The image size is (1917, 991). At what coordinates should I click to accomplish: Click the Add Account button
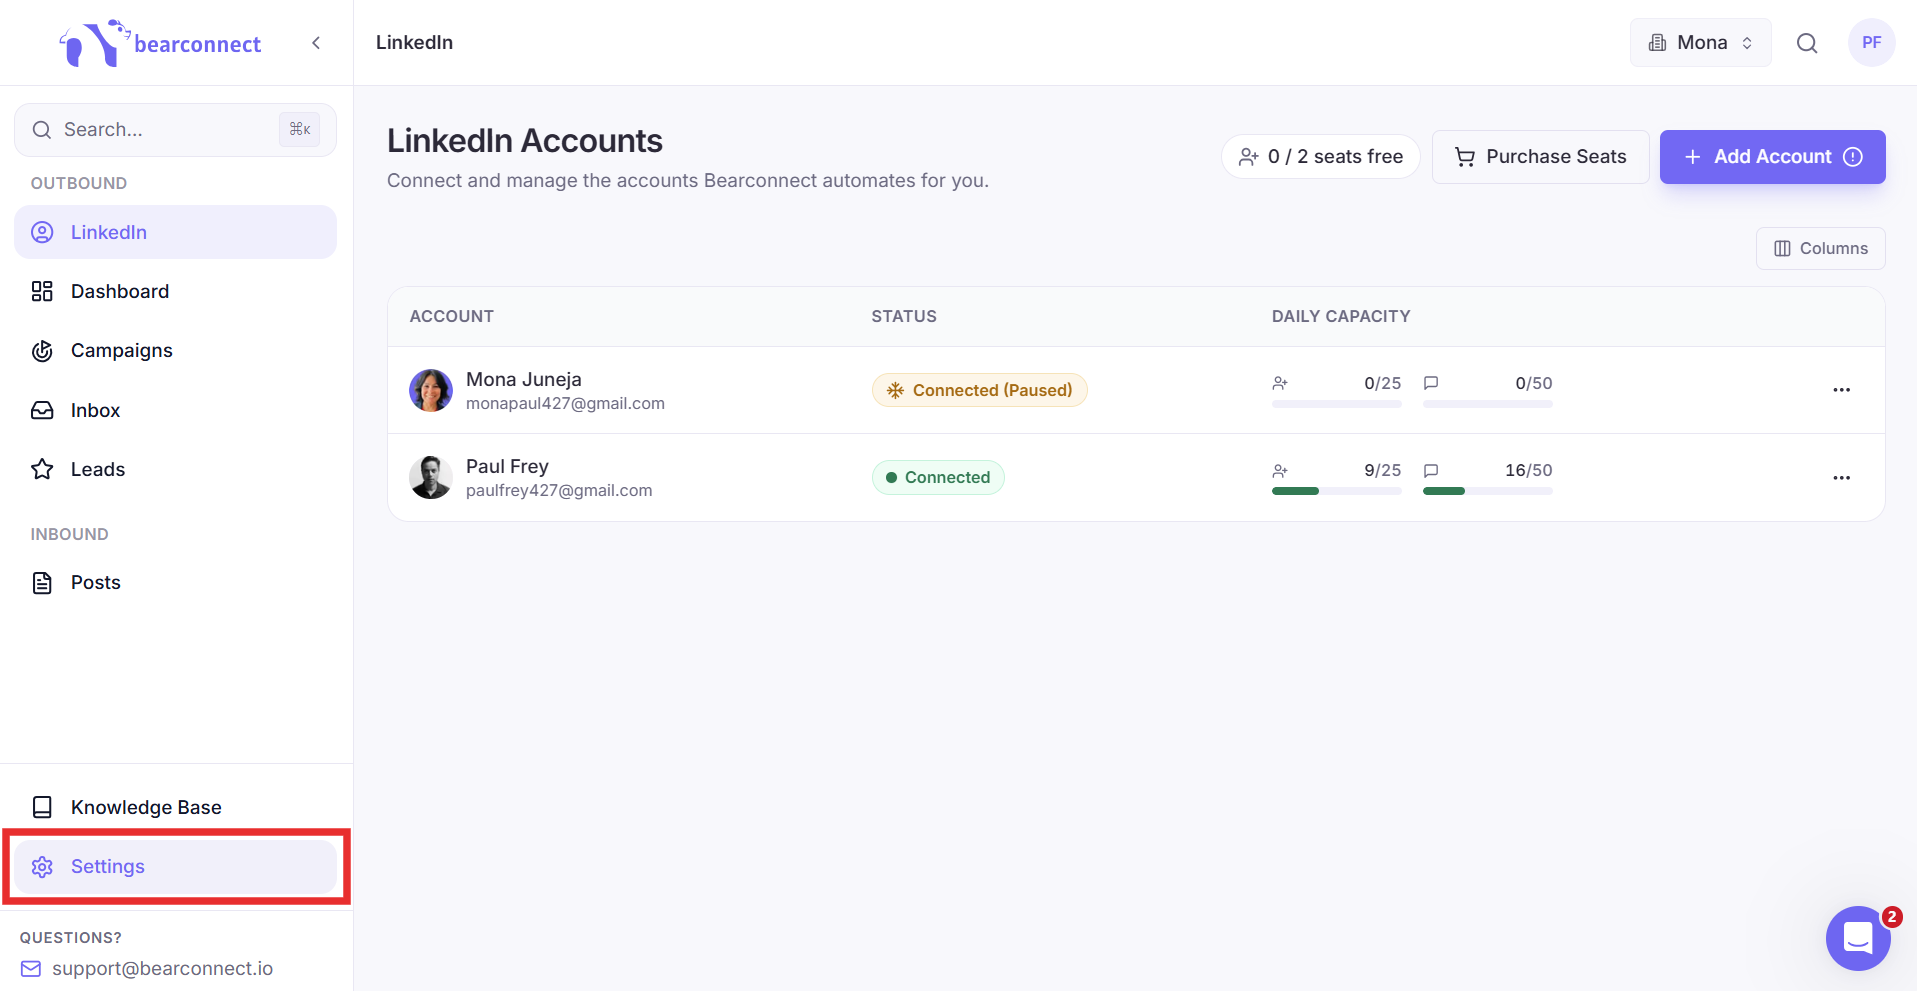tap(1772, 157)
